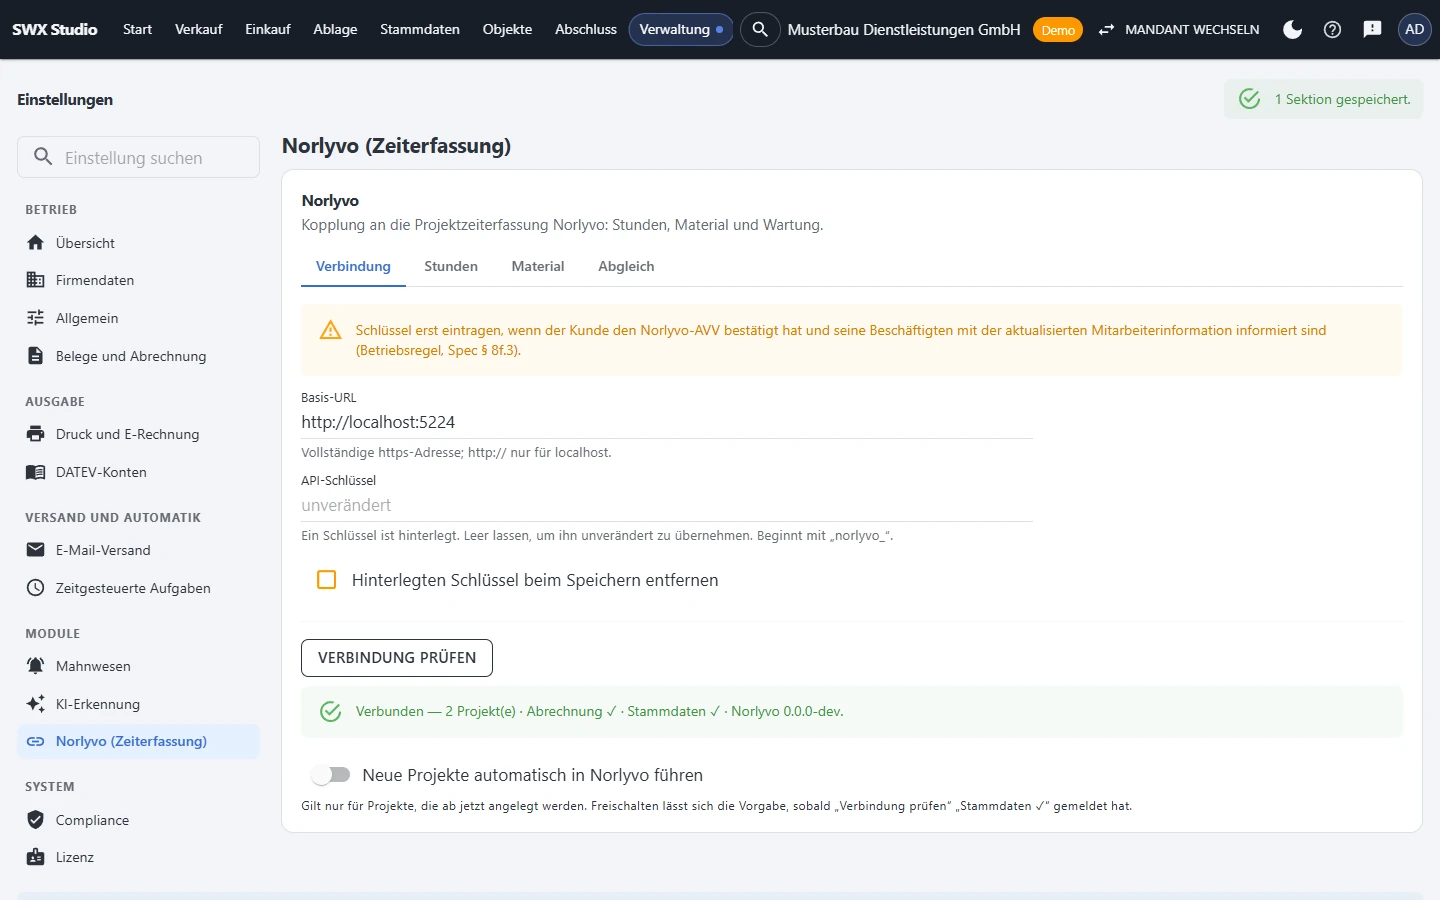Click the printer icon for Druck und E-Rechnung

point(36,434)
